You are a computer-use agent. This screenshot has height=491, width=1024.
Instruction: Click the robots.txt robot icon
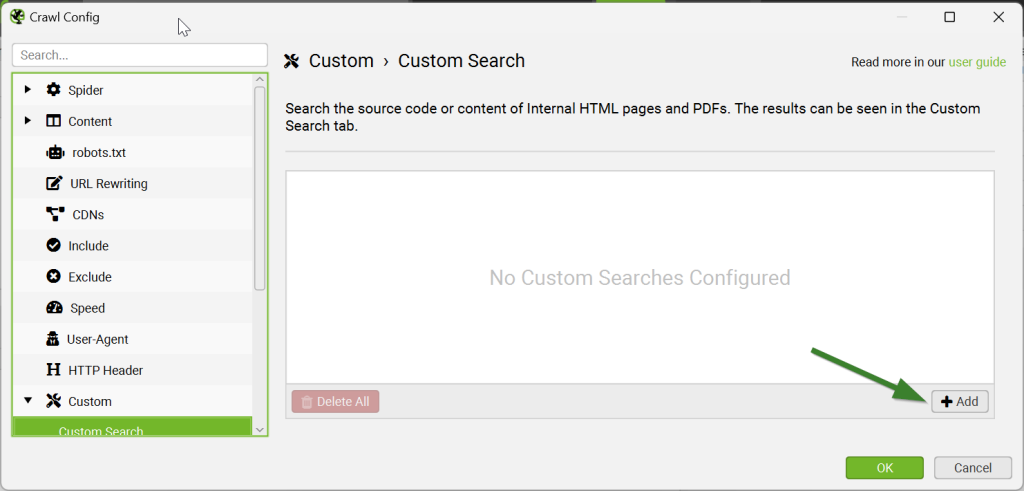(55, 153)
